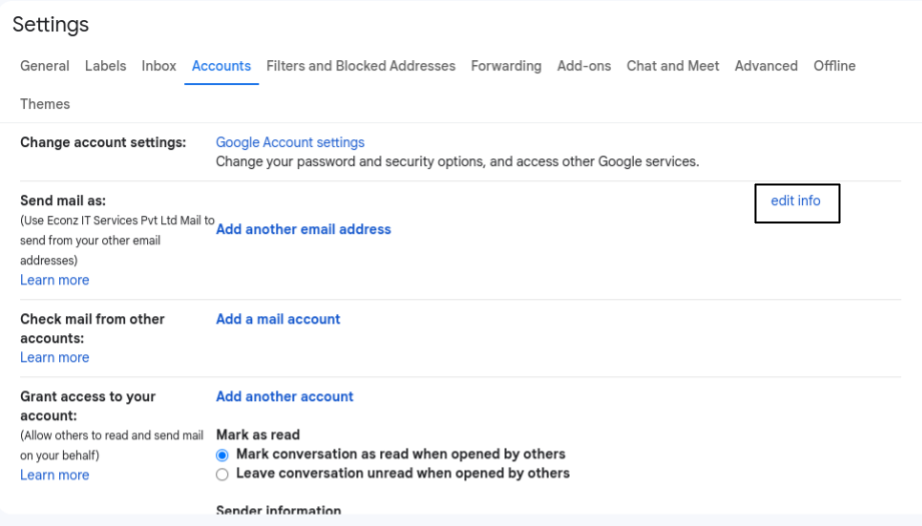Screen dimensions: 922x526
Task: Open the Forwarding tab
Action: coord(506,66)
